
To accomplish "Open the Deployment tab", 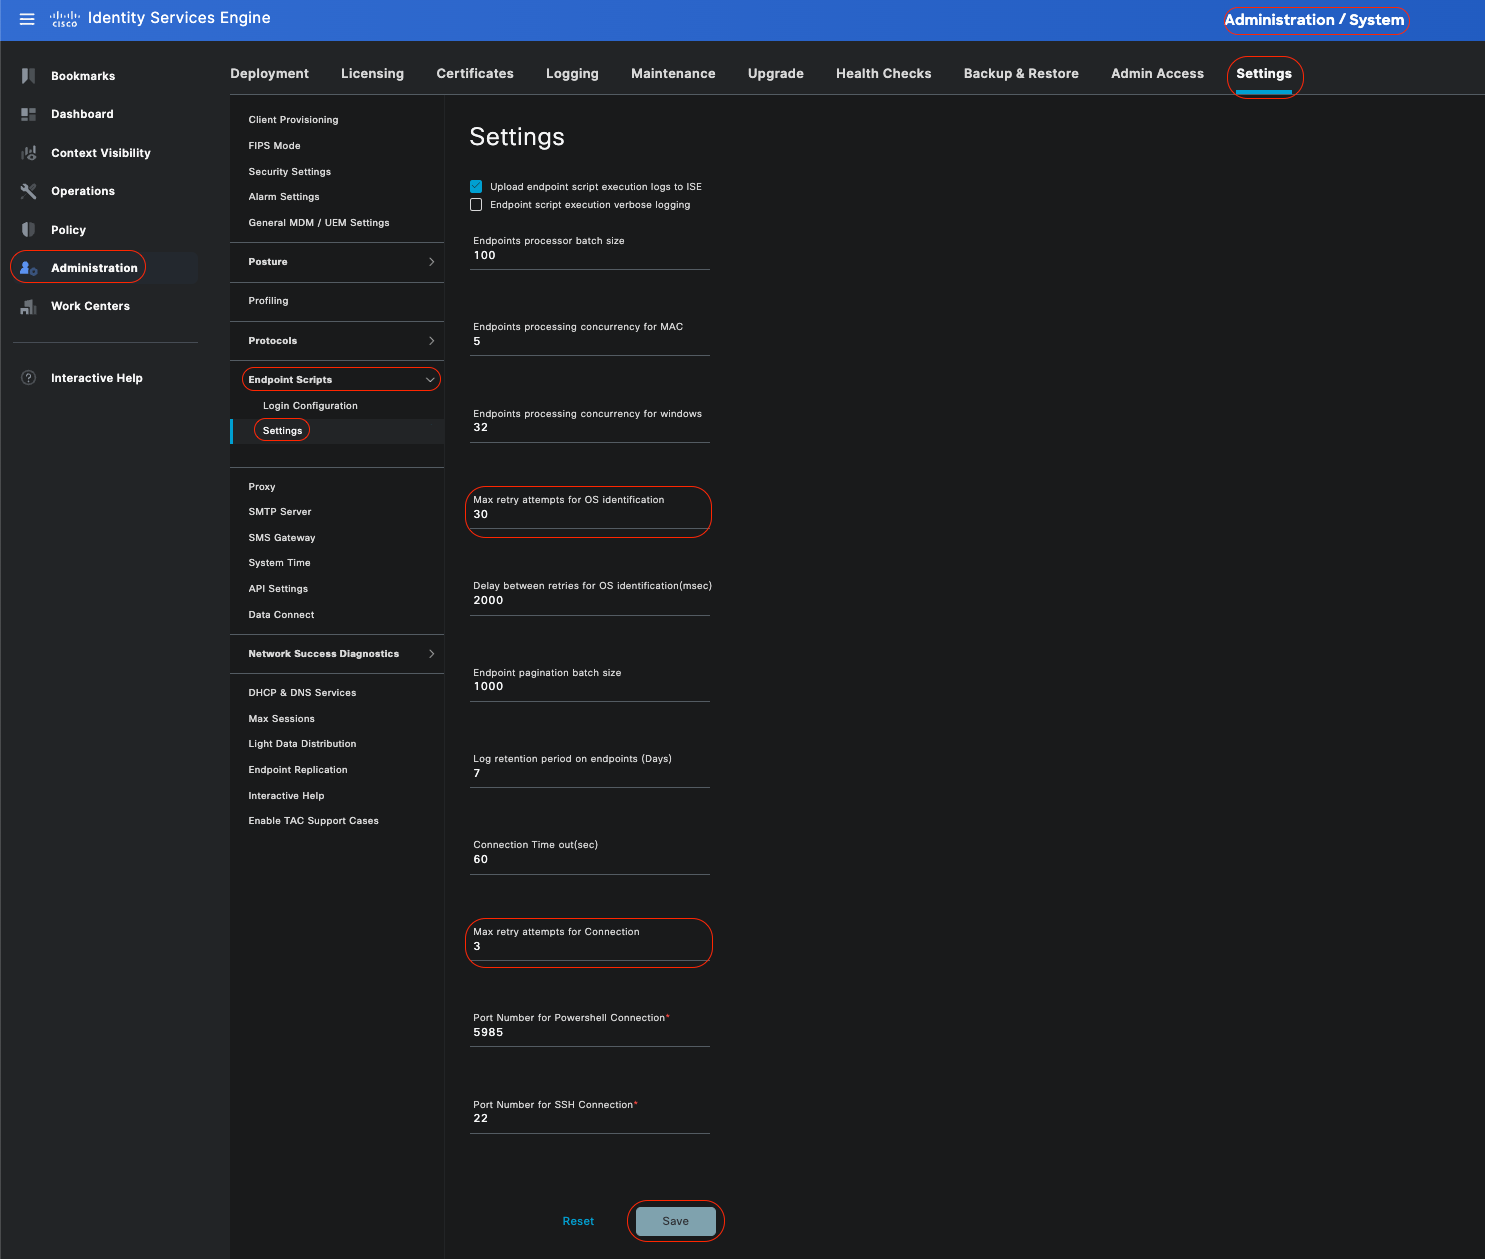I will [x=269, y=74].
